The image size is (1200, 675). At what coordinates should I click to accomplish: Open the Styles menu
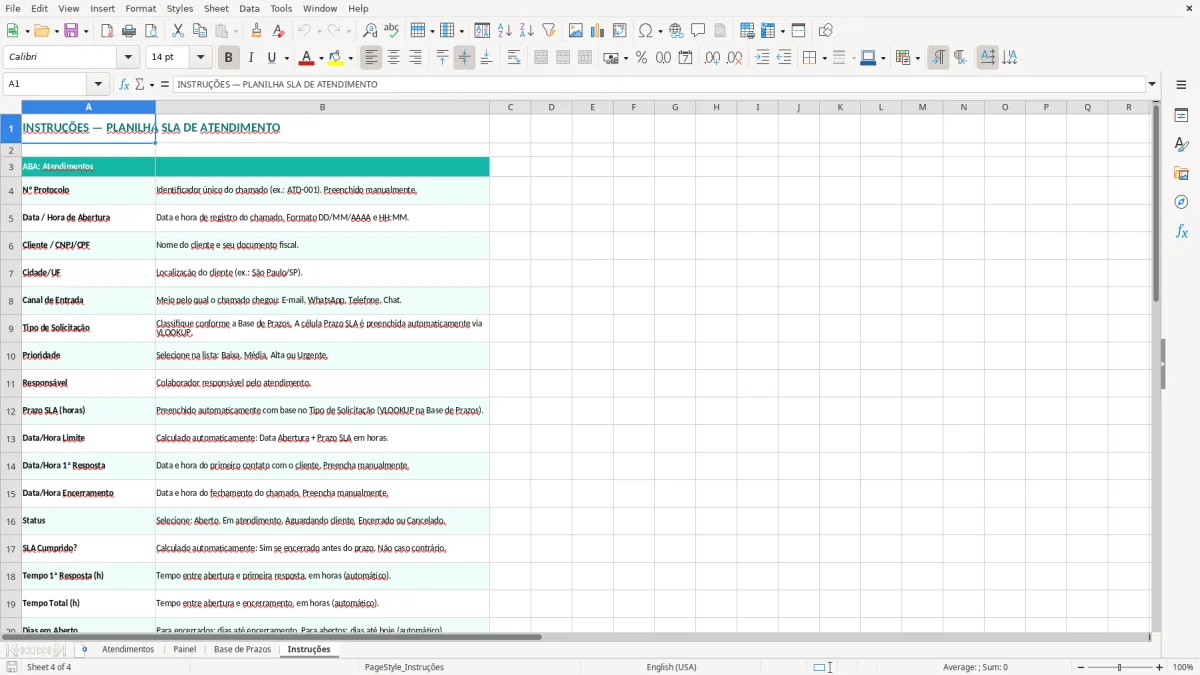click(x=180, y=8)
